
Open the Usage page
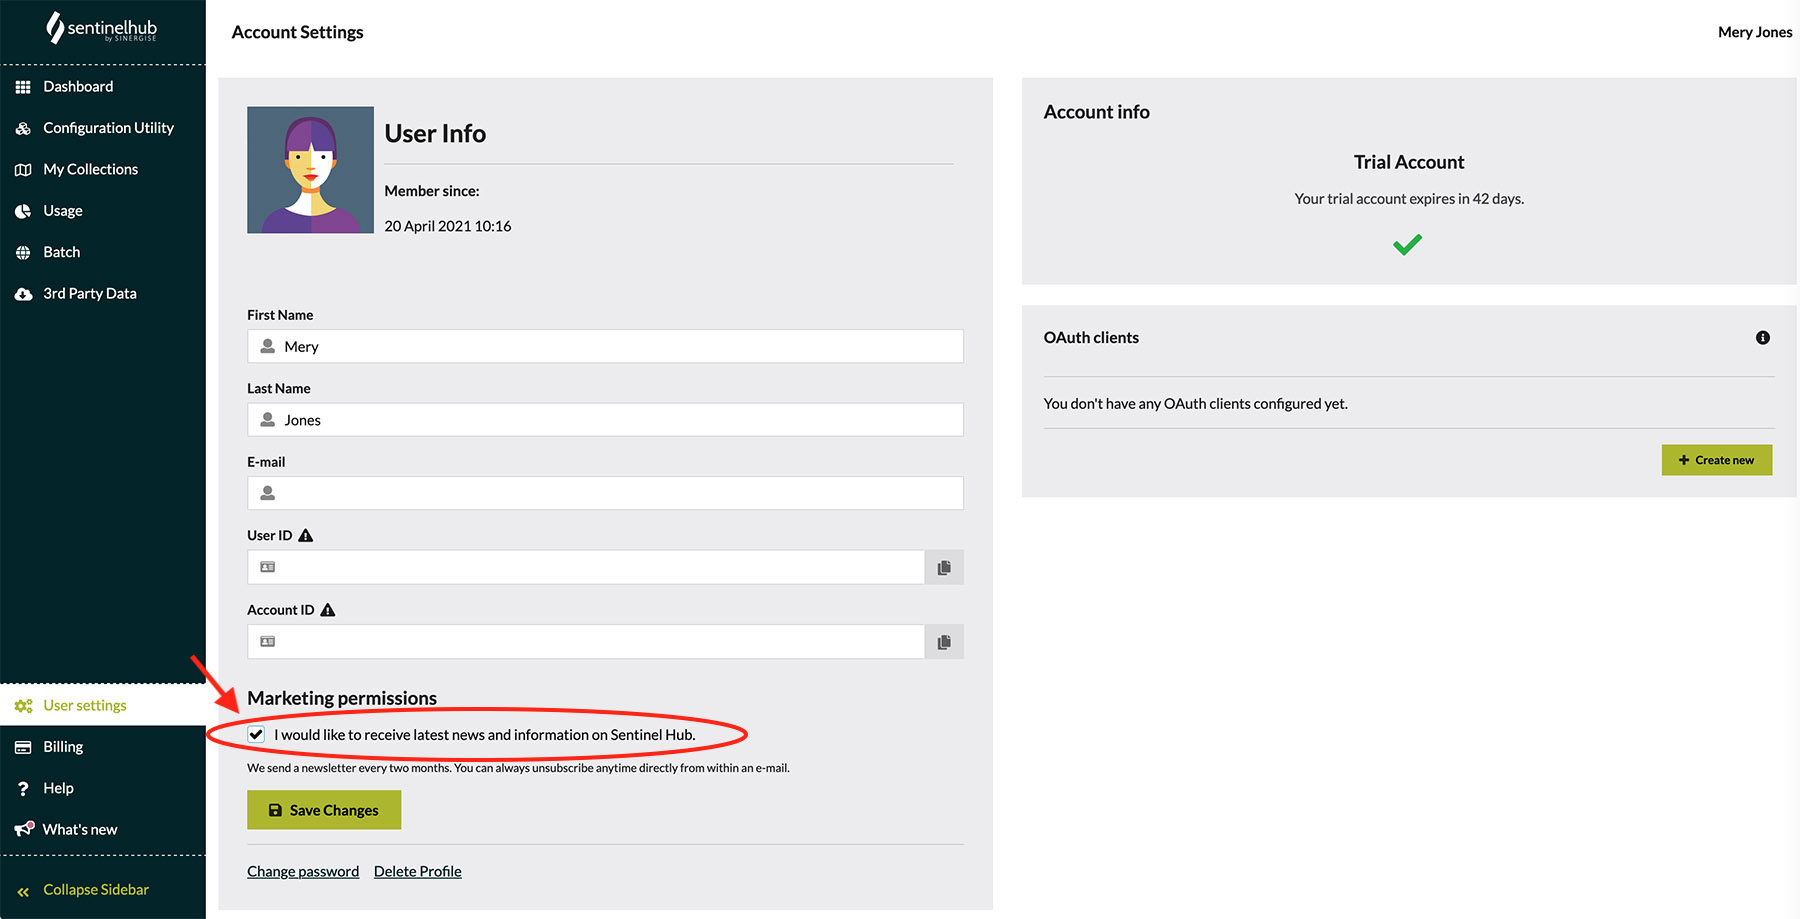point(62,211)
